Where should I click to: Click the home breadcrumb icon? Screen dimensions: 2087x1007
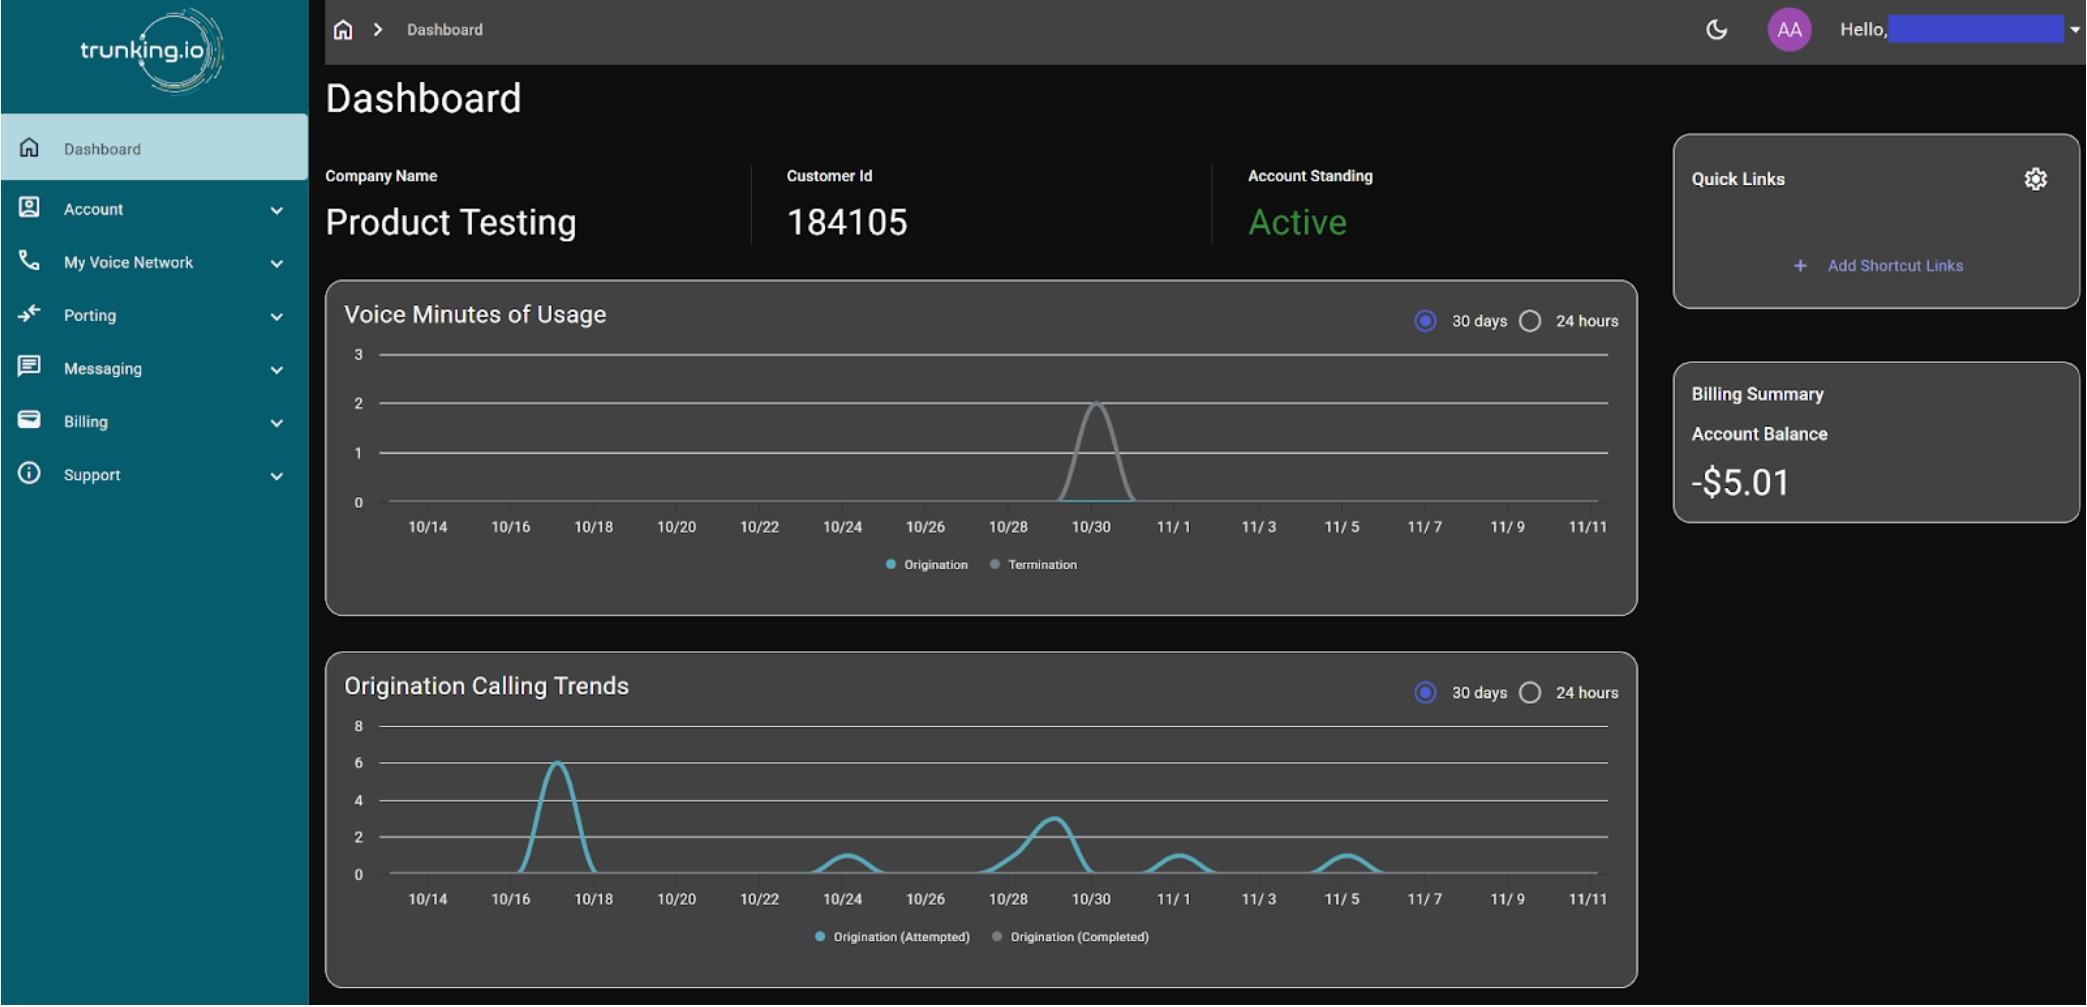[343, 30]
